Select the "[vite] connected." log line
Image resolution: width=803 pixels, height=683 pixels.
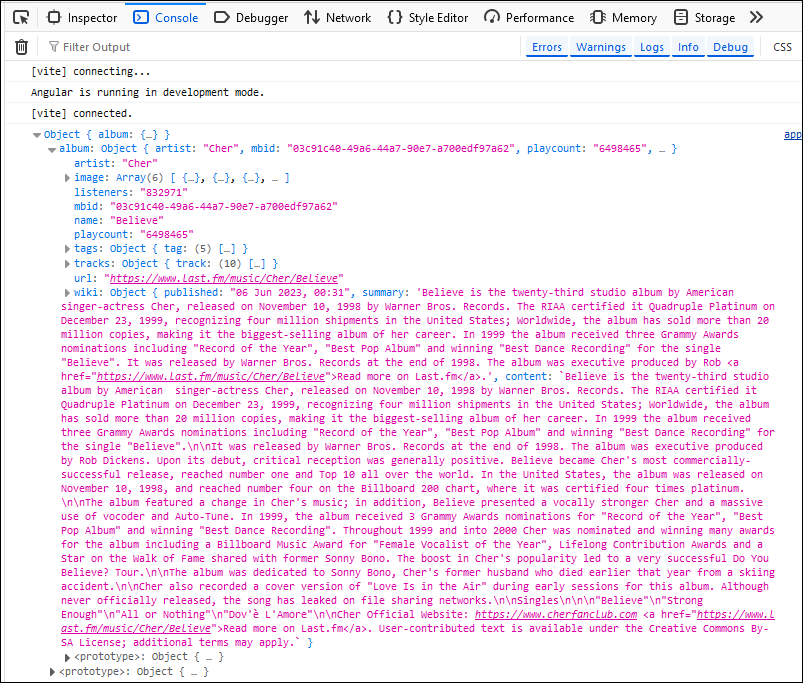pyautogui.click(x=81, y=113)
